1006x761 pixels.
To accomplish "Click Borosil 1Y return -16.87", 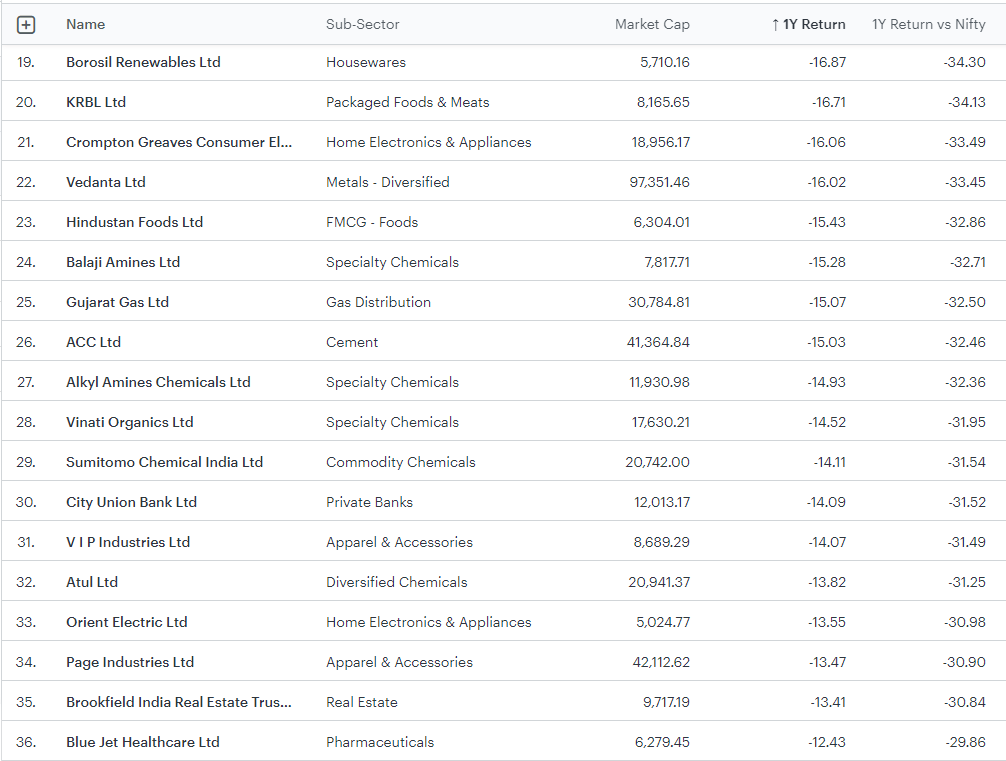I will point(827,62).
